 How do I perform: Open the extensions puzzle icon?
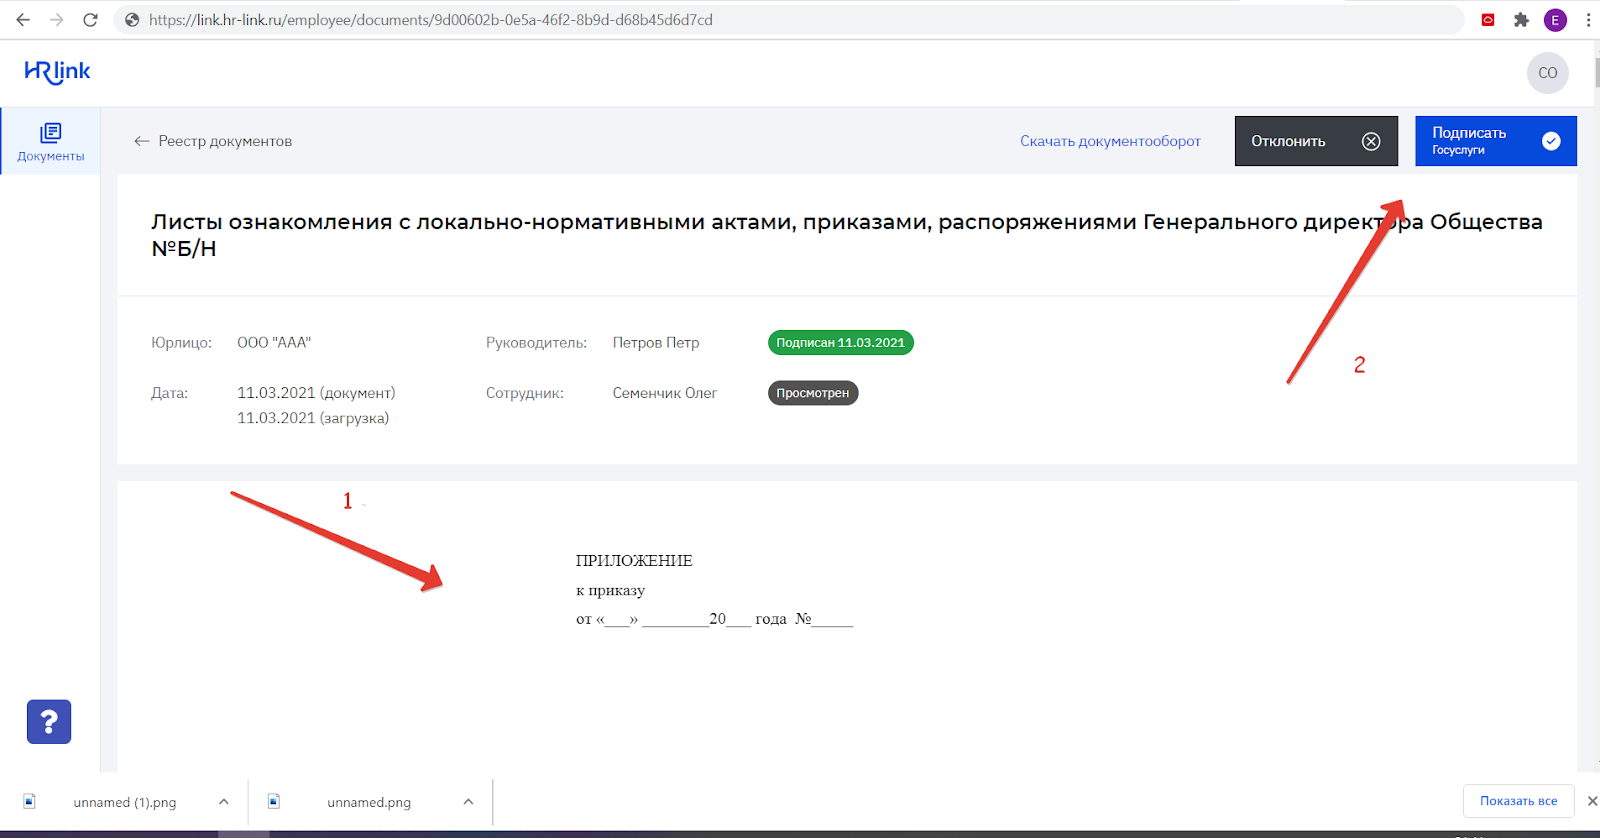(1521, 20)
